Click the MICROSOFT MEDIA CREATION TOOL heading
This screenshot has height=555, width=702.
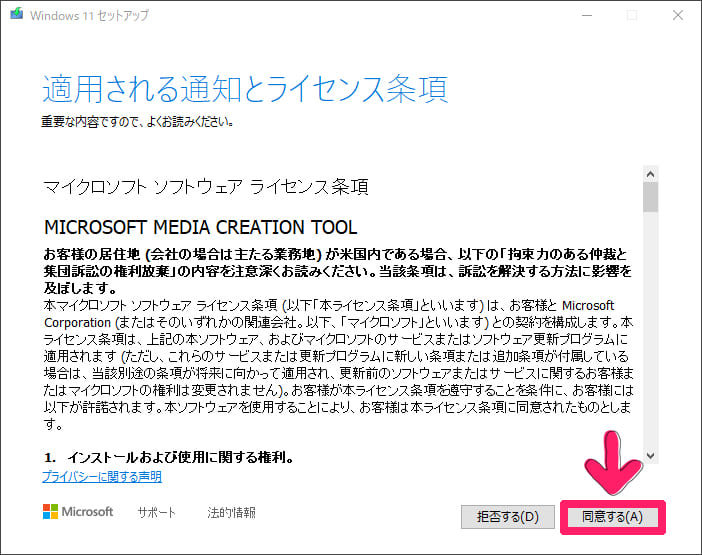[201, 227]
